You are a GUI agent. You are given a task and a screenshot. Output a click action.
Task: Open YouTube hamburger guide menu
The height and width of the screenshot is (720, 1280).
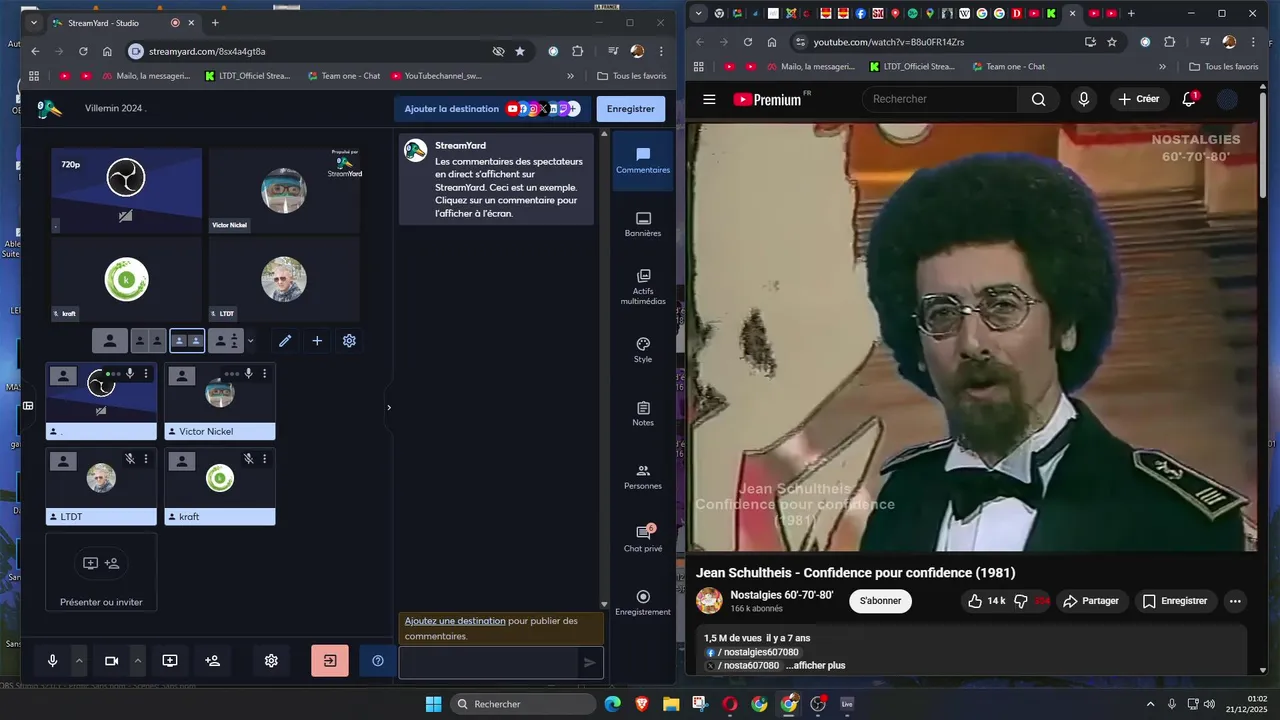pos(709,99)
